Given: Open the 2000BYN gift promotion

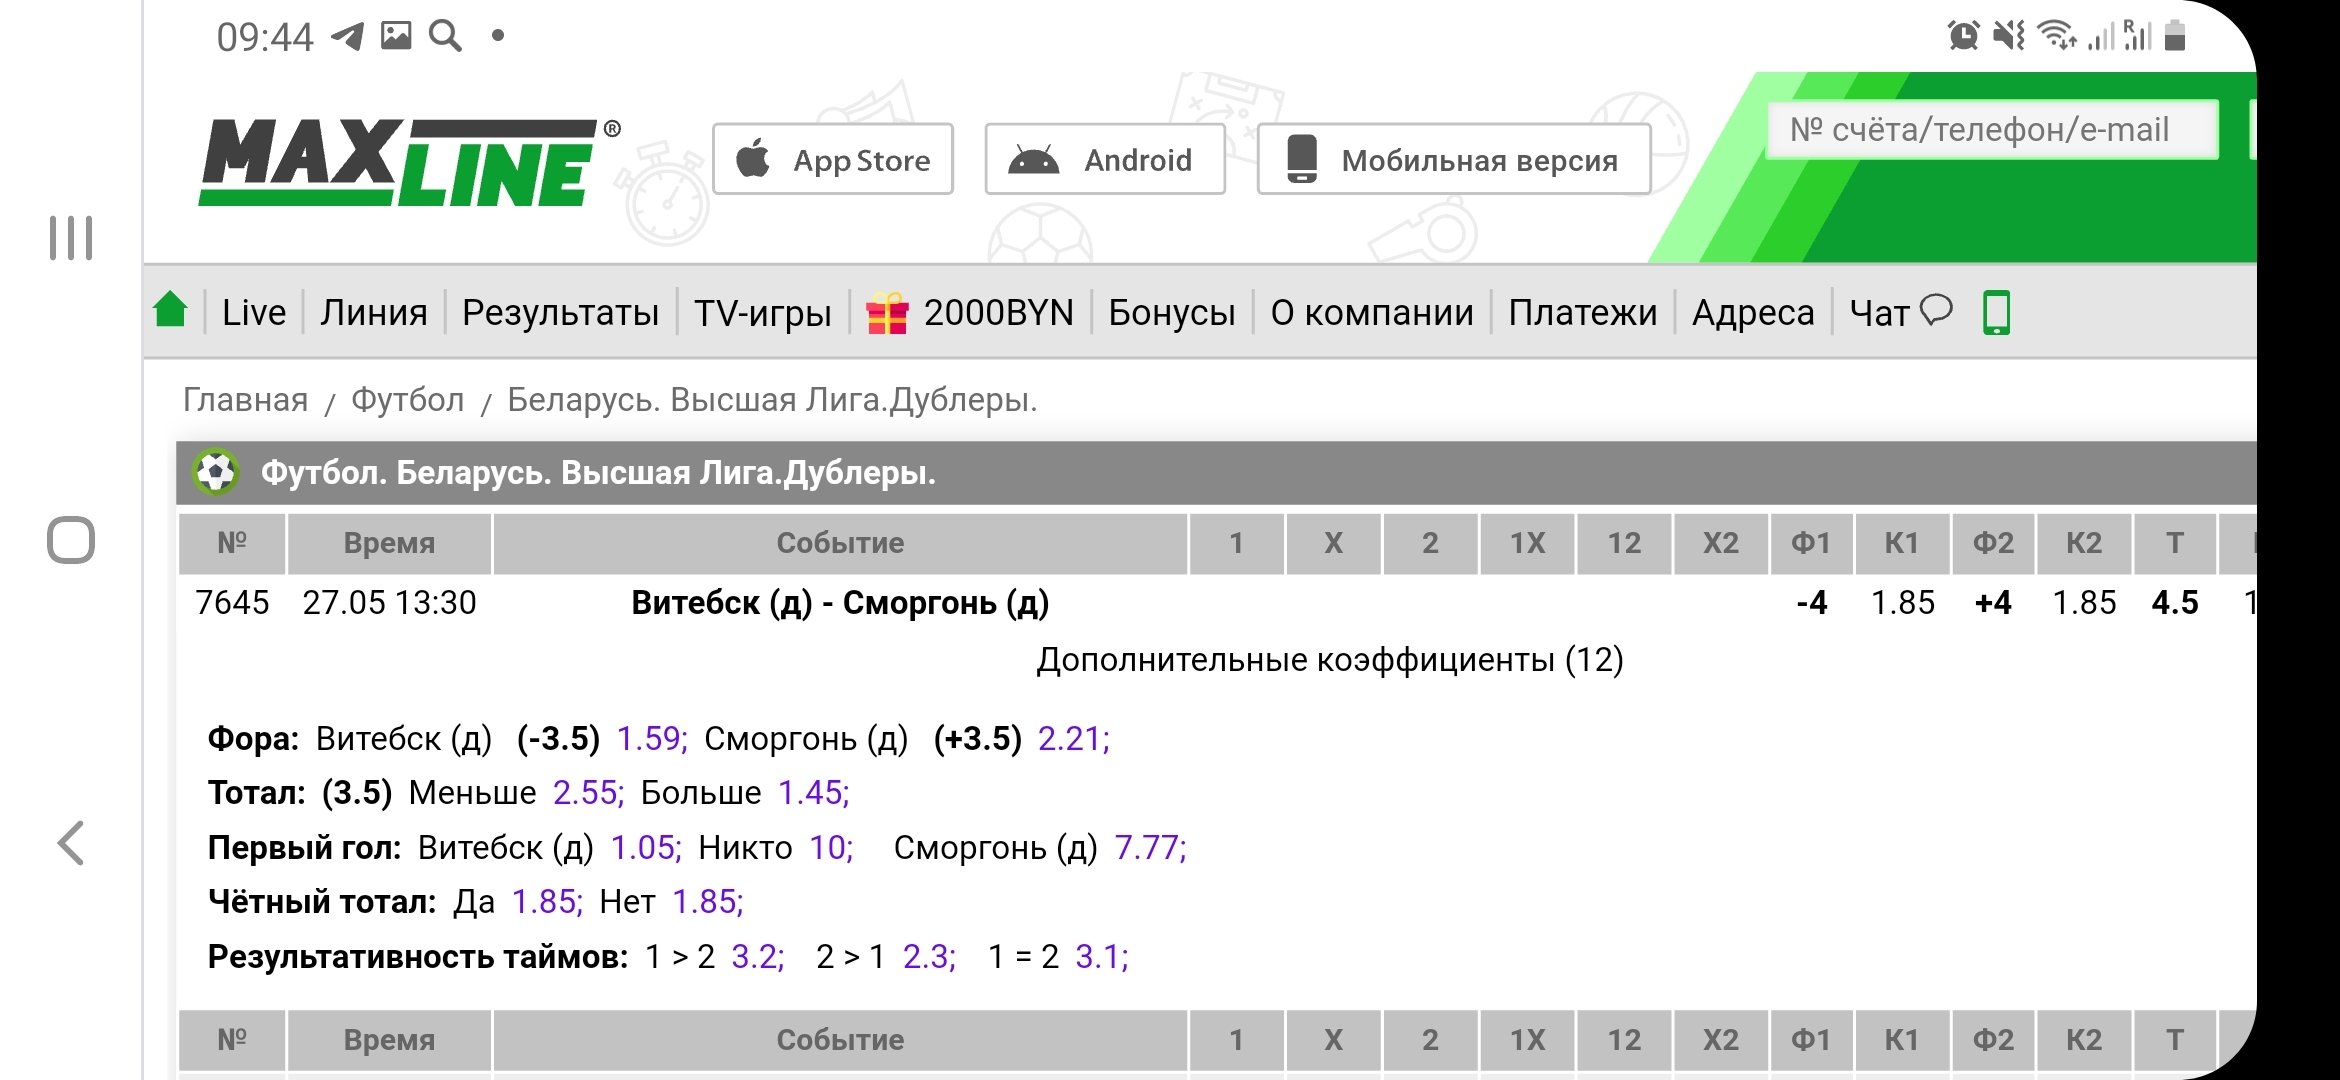Looking at the screenshot, I should (970, 313).
